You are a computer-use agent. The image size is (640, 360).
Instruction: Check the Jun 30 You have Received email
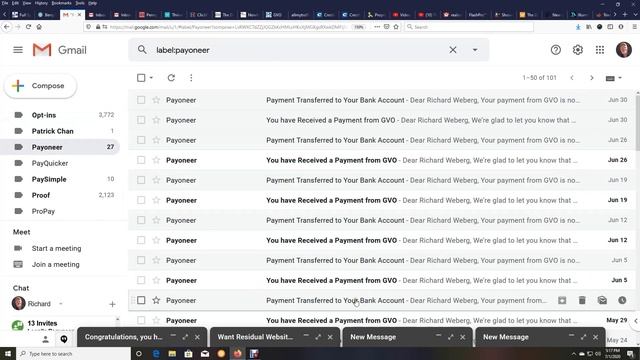141,120
